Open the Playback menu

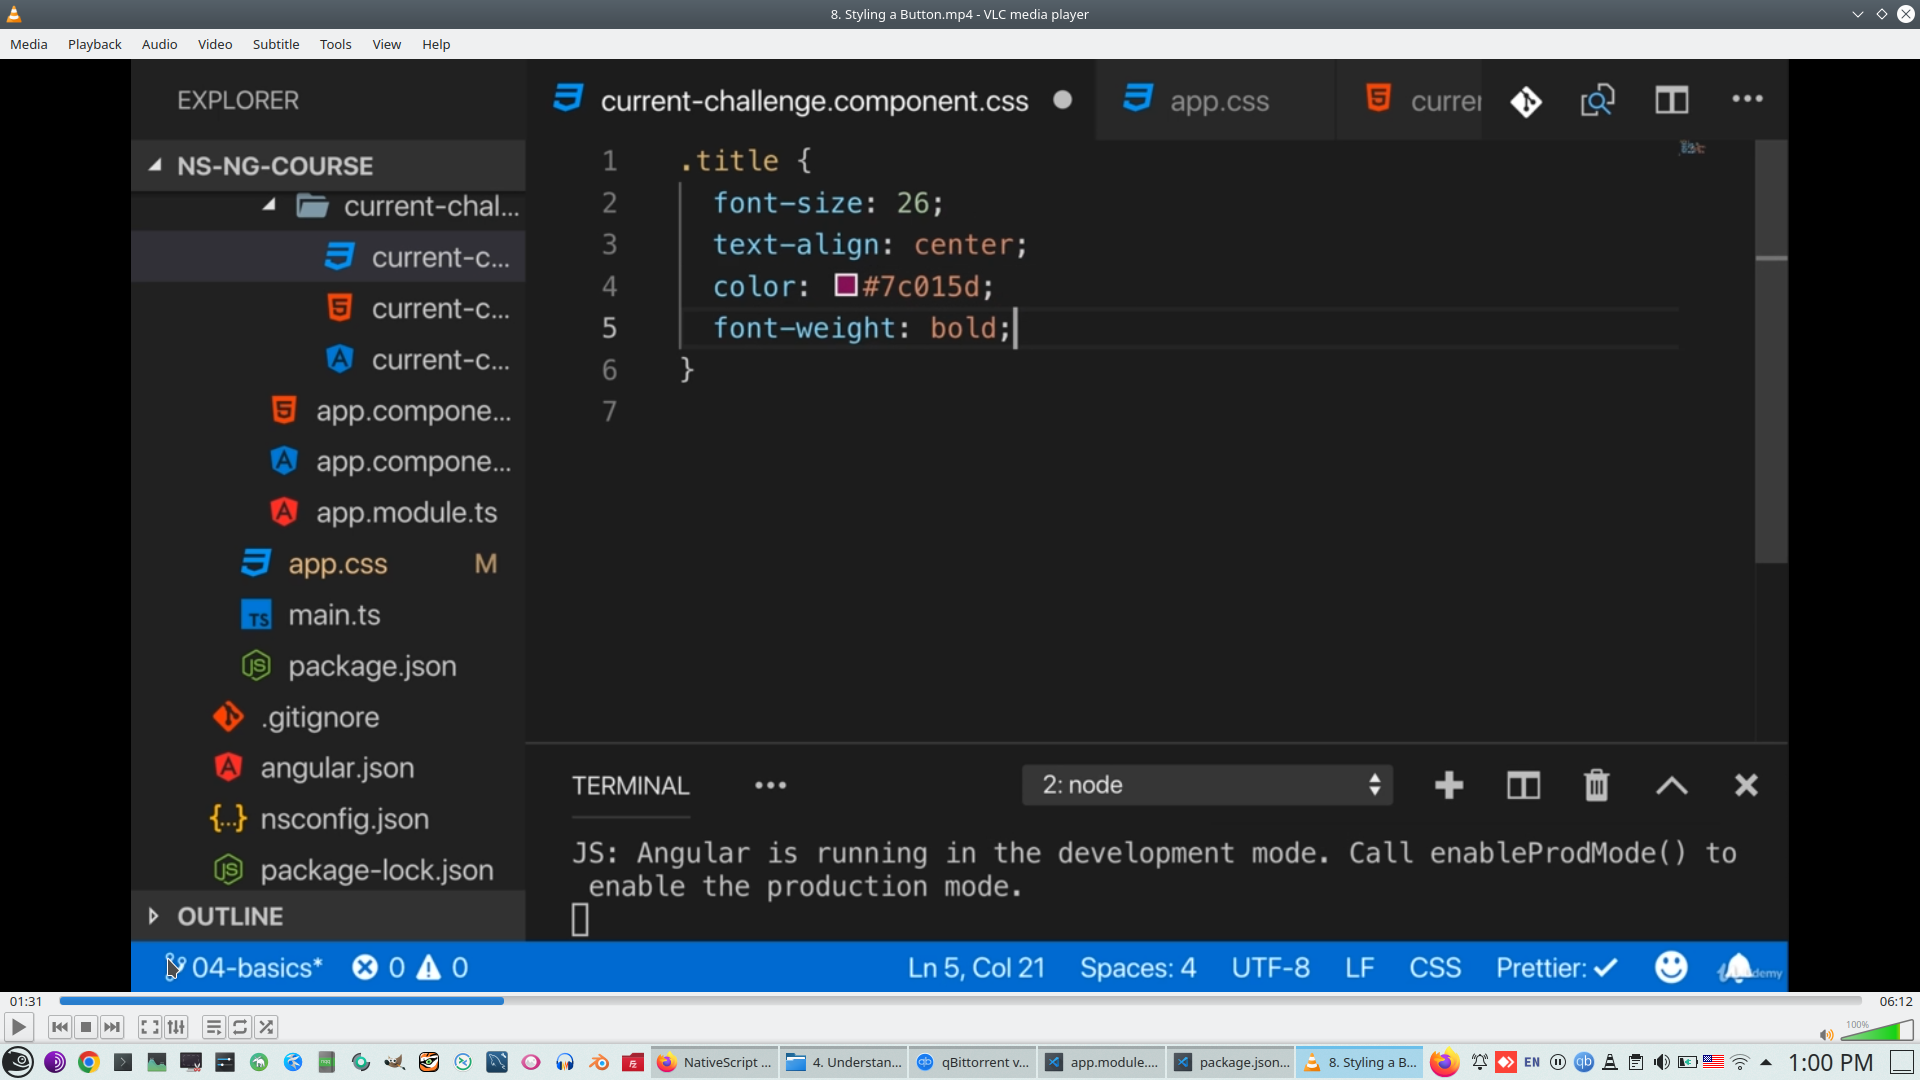(94, 44)
